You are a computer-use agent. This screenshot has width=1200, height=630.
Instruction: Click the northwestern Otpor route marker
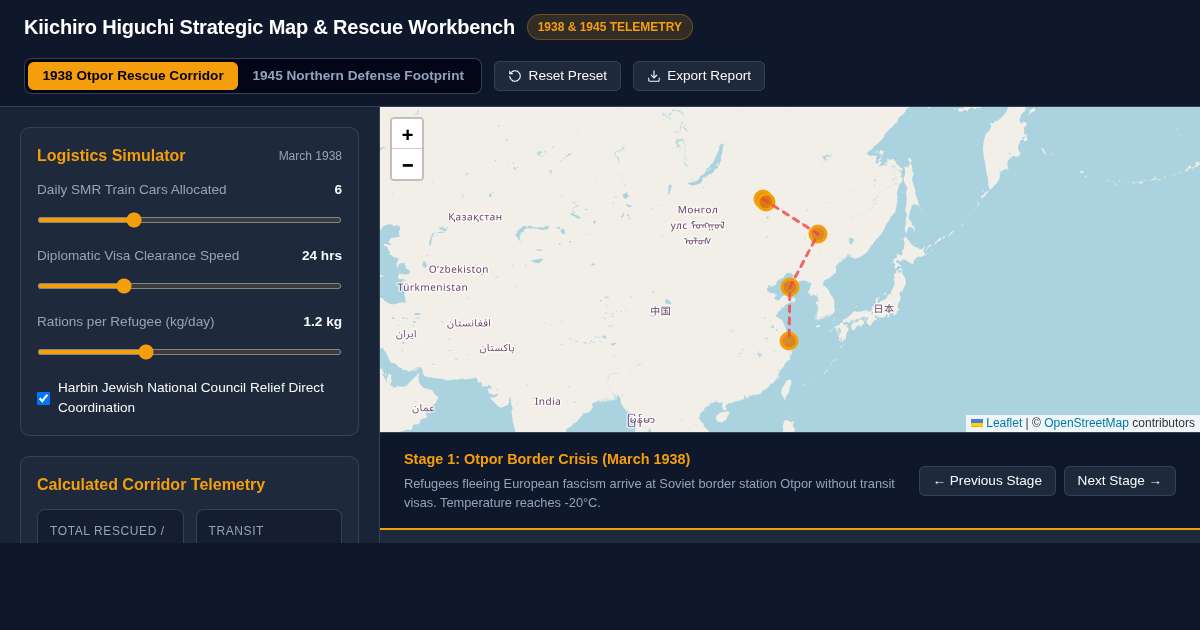764,200
